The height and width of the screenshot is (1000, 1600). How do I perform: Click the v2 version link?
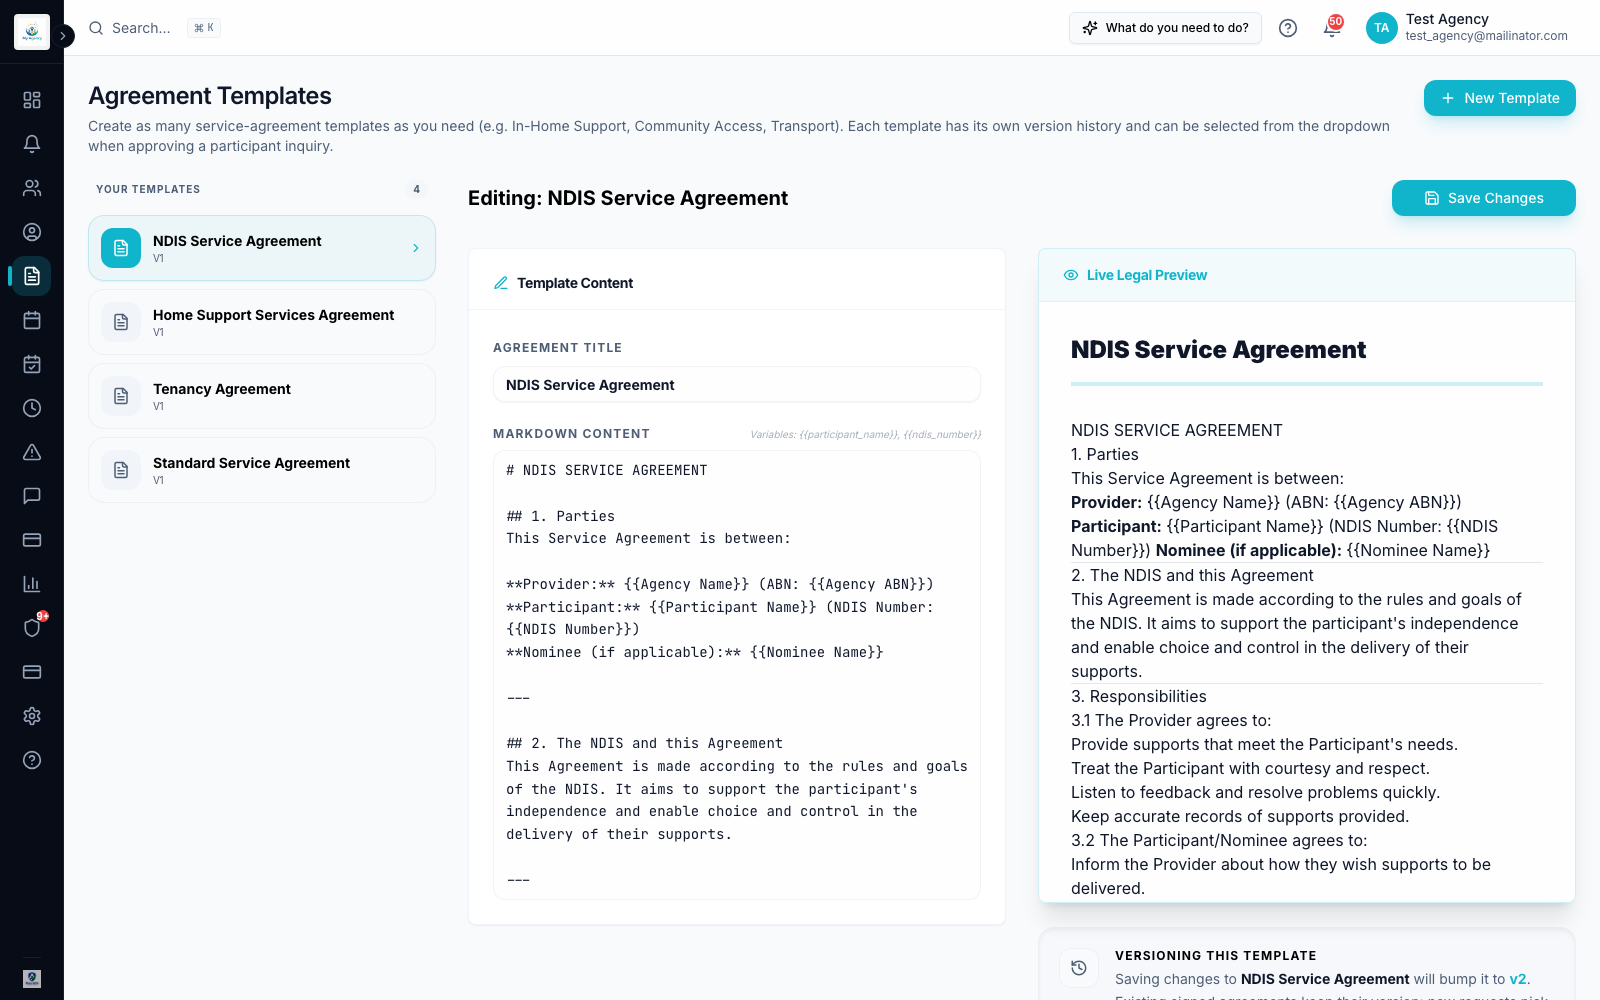click(1518, 979)
